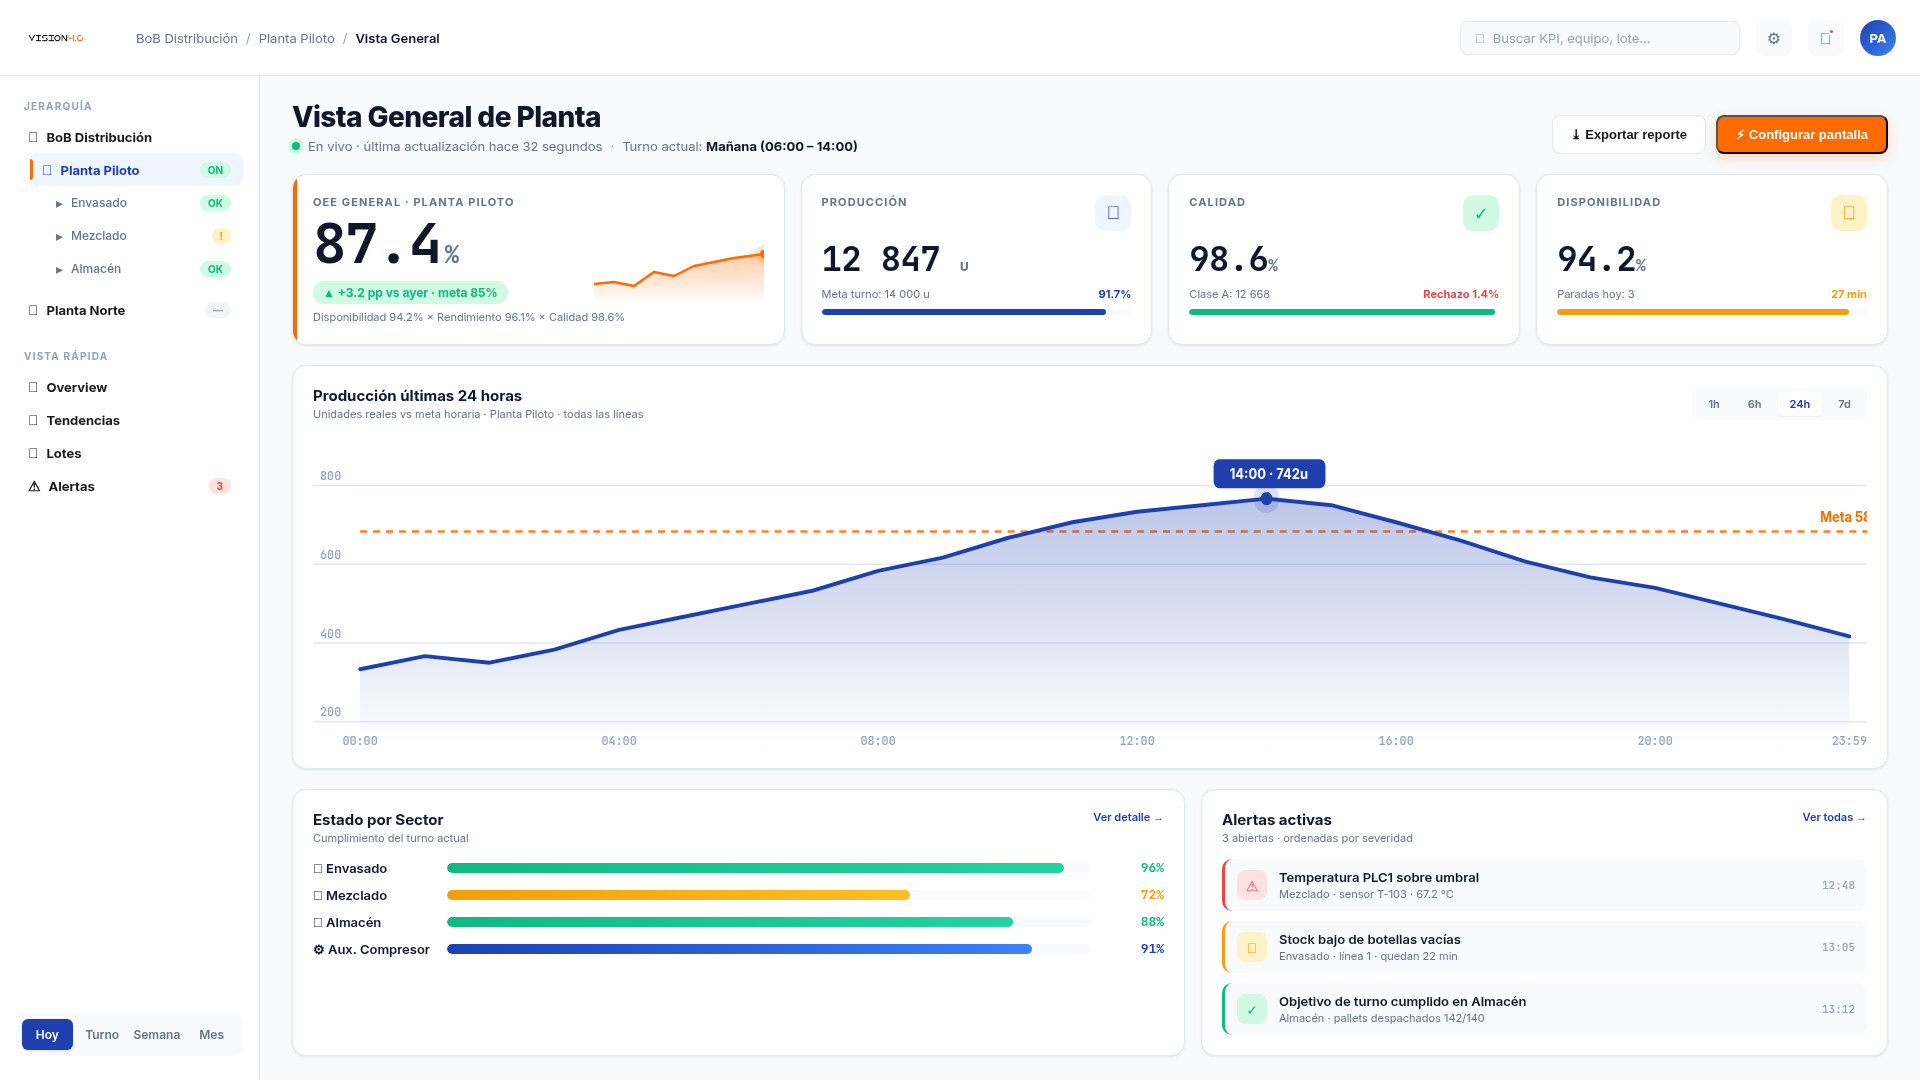Open the Temperatura PLC1 sobre umbral alert

tap(1544, 885)
